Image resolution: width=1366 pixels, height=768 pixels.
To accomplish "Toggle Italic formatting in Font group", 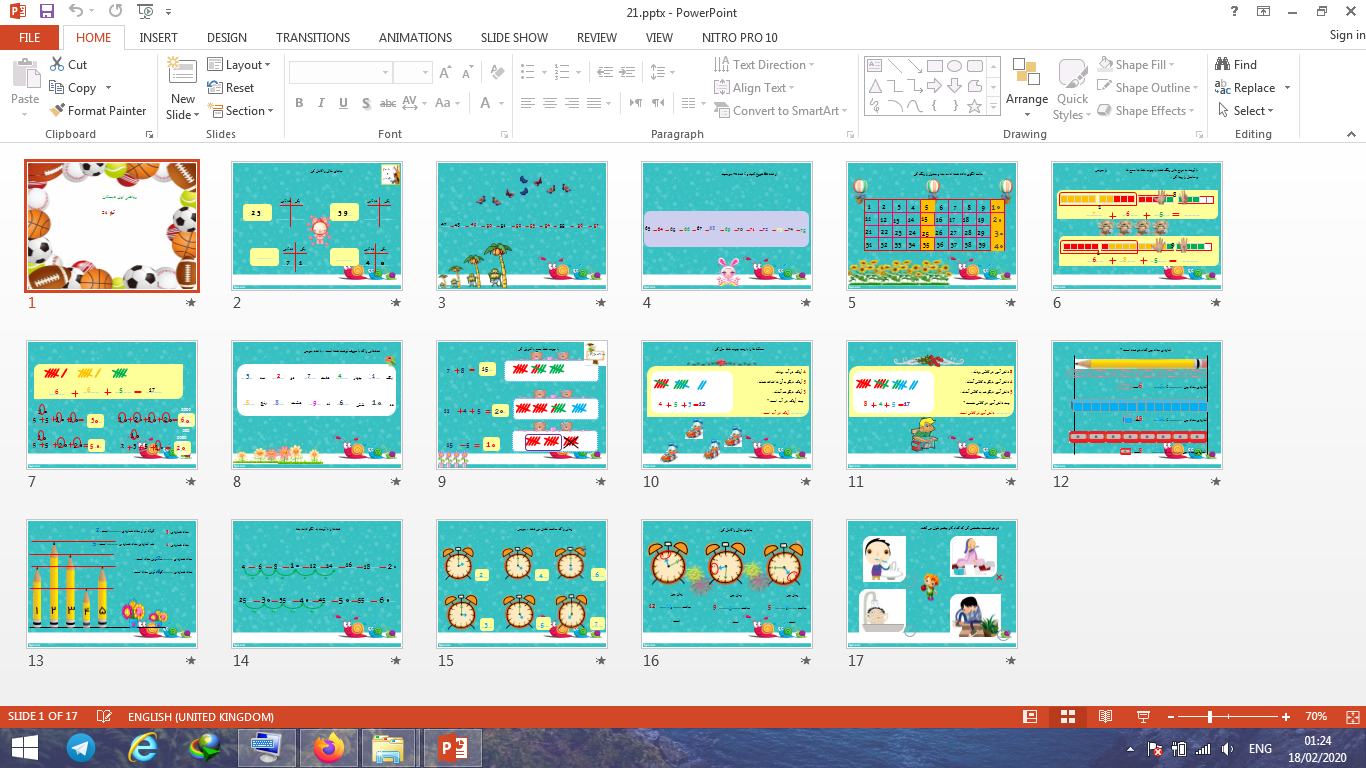I will point(320,103).
